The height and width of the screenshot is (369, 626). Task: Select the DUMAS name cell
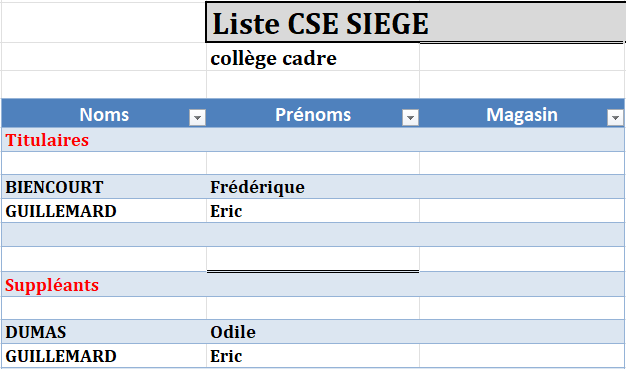104,331
